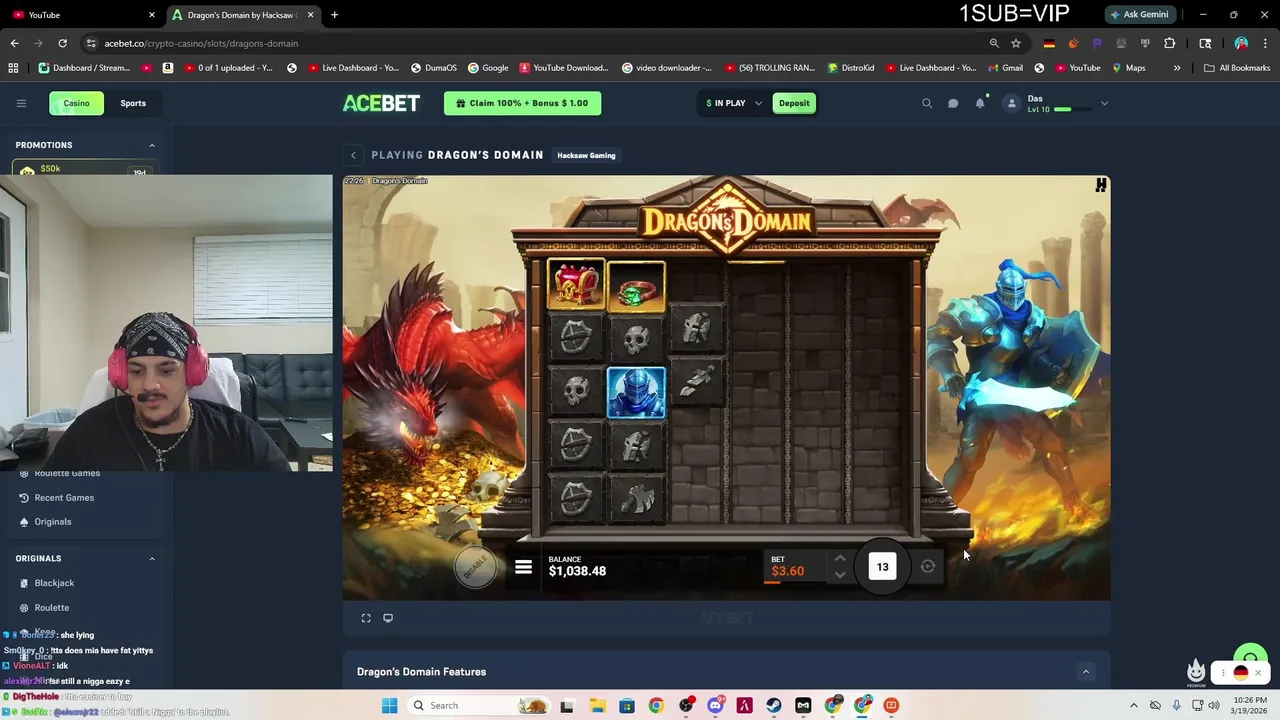The width and height of the screenshot is (1280, 720).
Task: Click the blue knight symbol on reels
Action: [x=636, y=392]
